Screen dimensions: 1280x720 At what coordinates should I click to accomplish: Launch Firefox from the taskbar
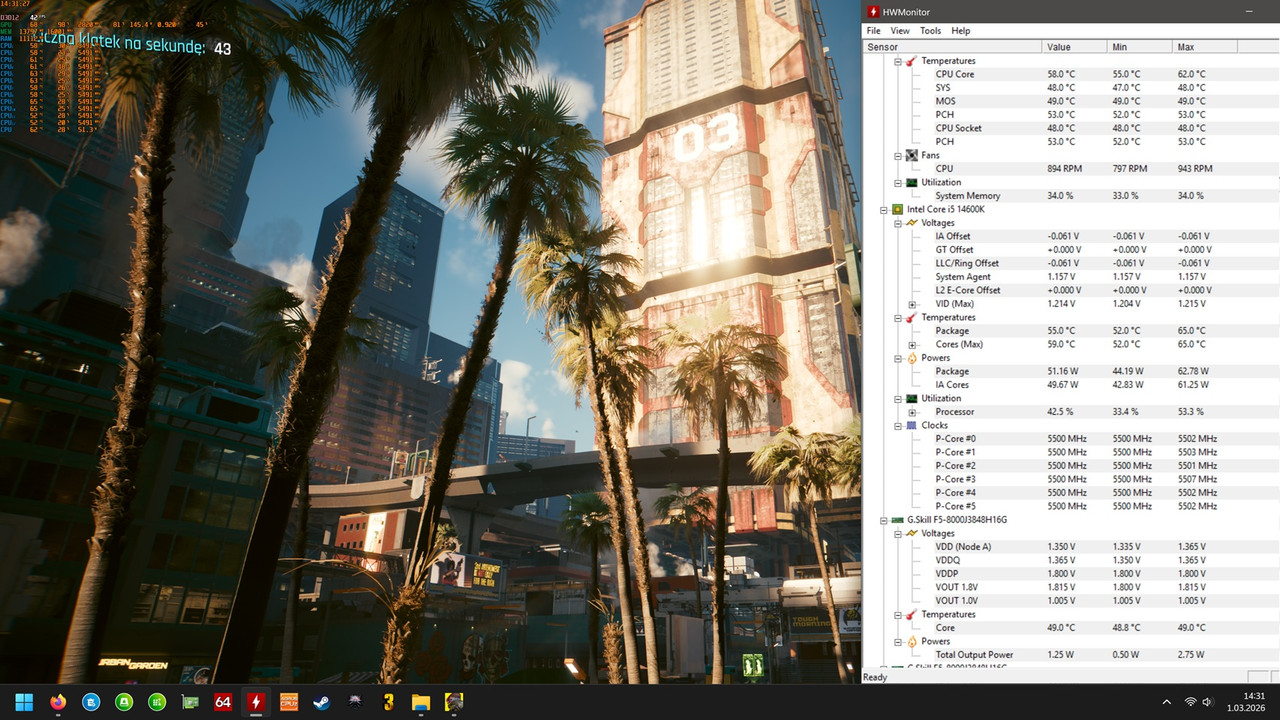[57, 702]
